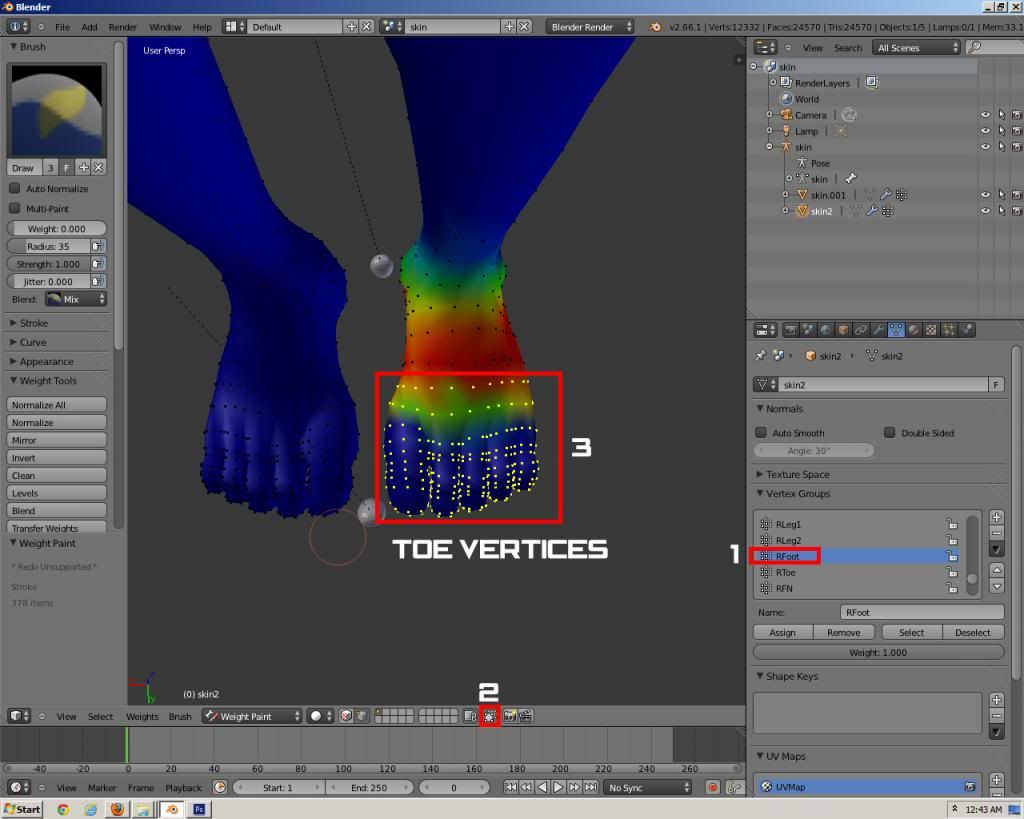Open the Object Constraints chain tab
The height and width of the screenshot is (819, 1024).
[861, 330]
